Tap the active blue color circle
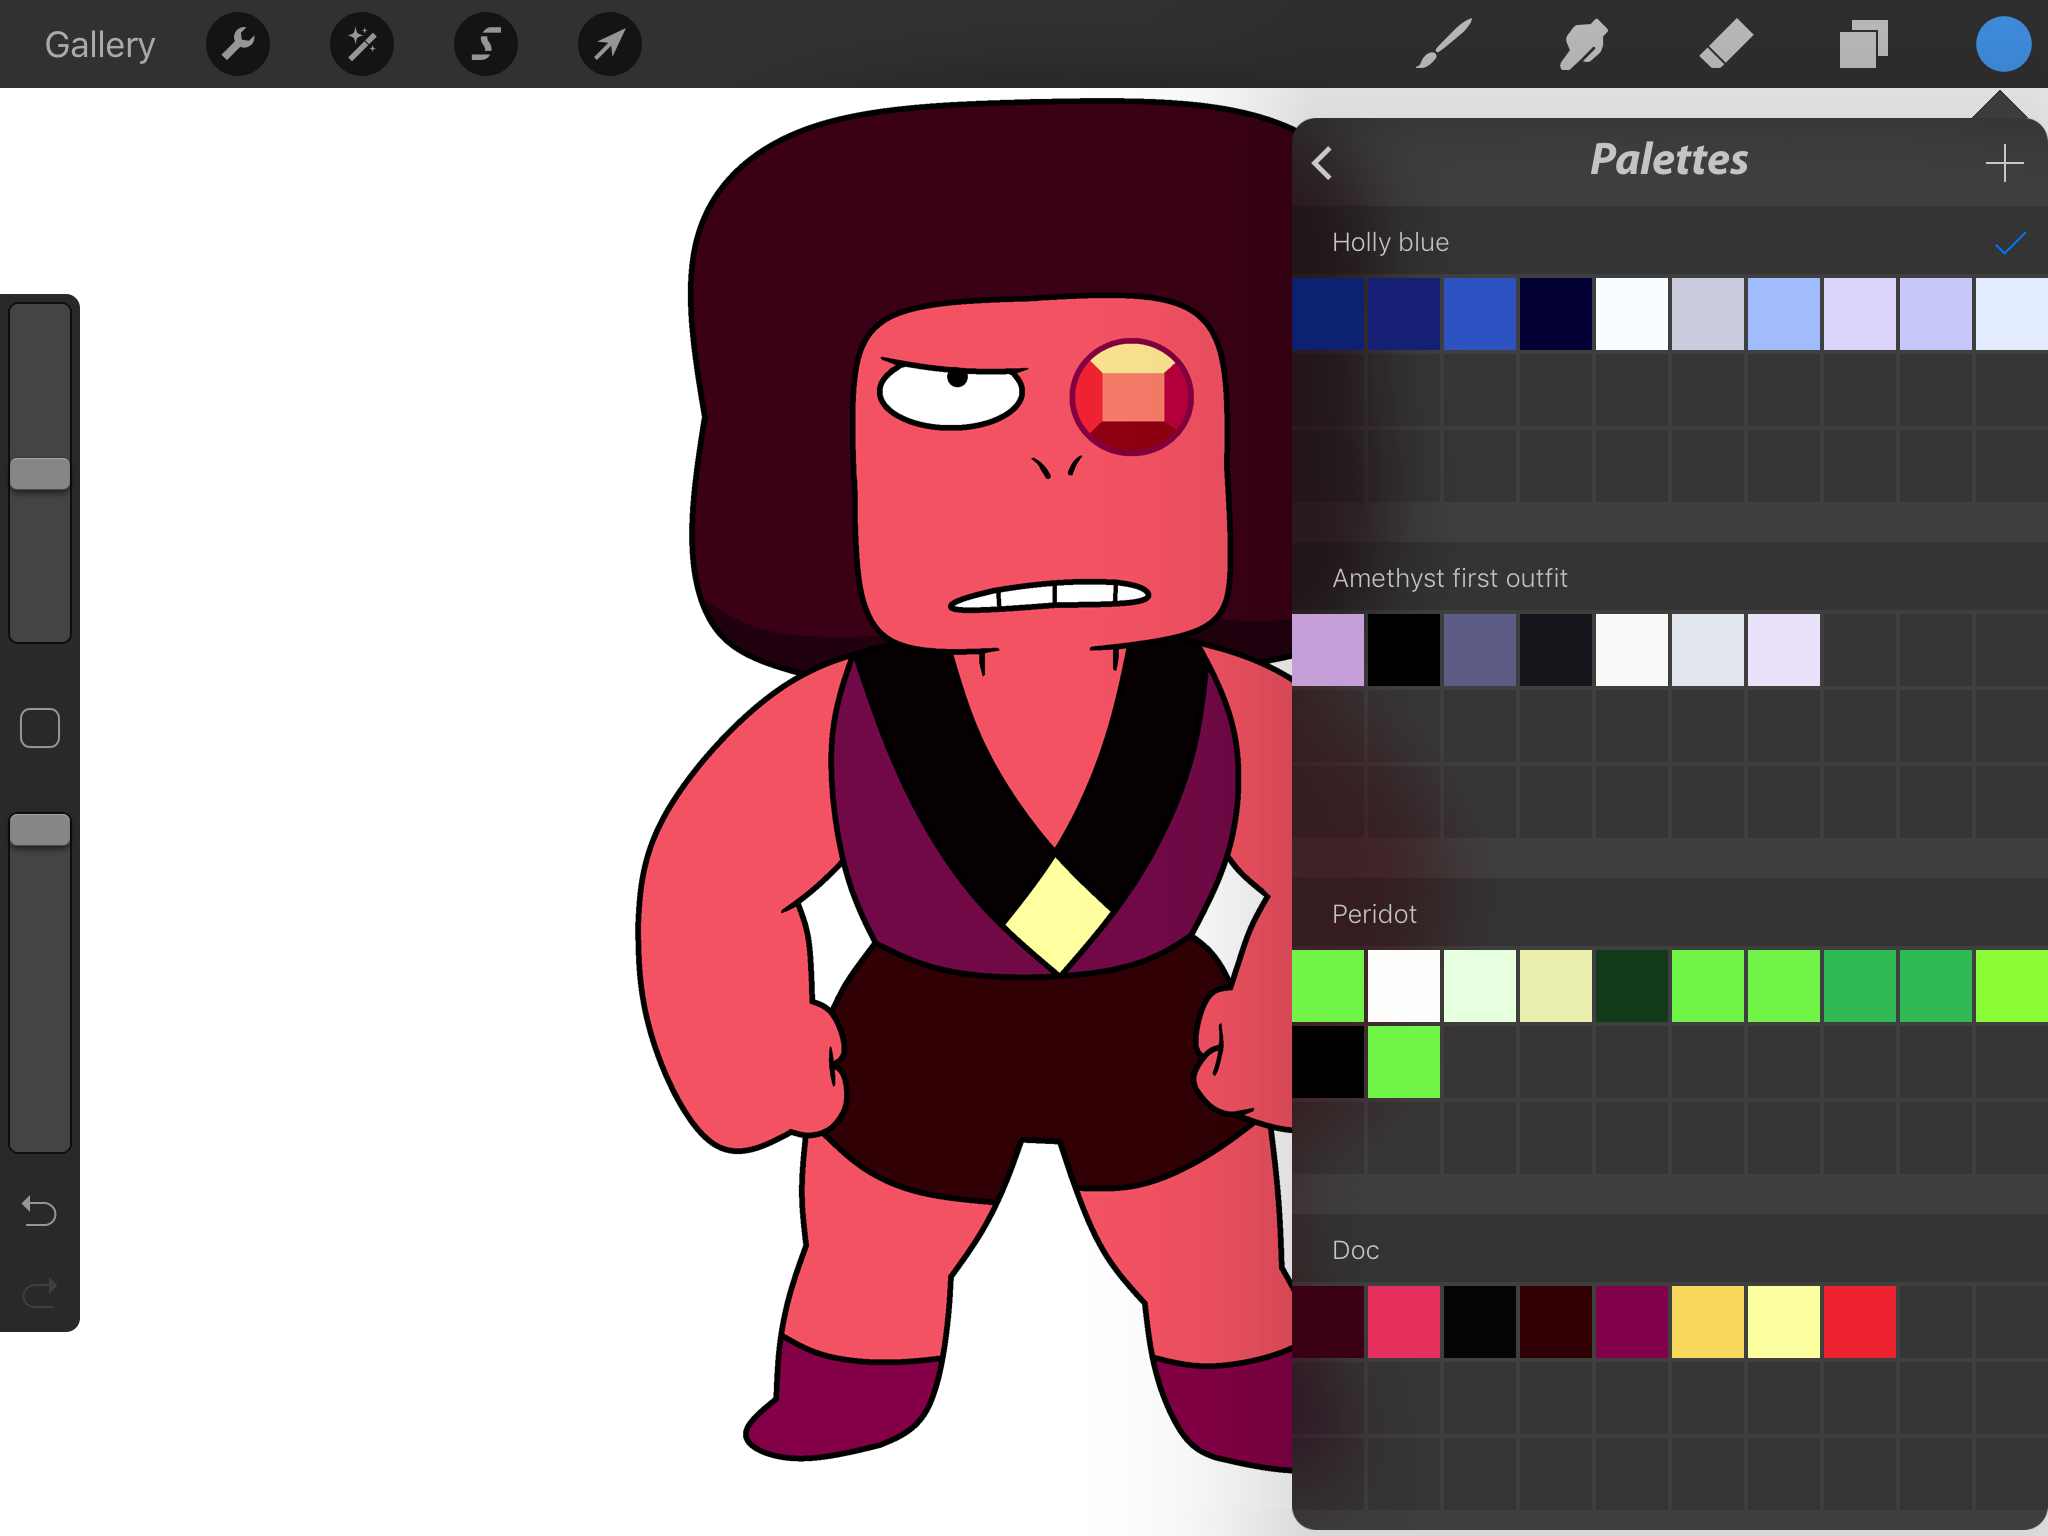The height and width of the screenshot is (1536, 2048). pos(2003,44)
